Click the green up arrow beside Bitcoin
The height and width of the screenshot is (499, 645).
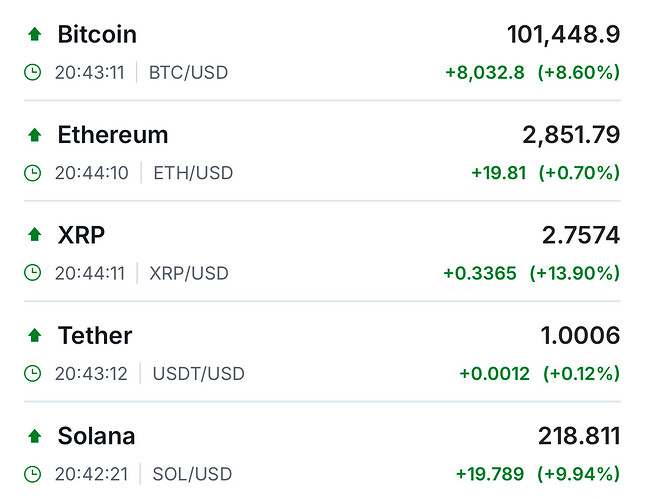pyautogui.click(x=34, y=34)
